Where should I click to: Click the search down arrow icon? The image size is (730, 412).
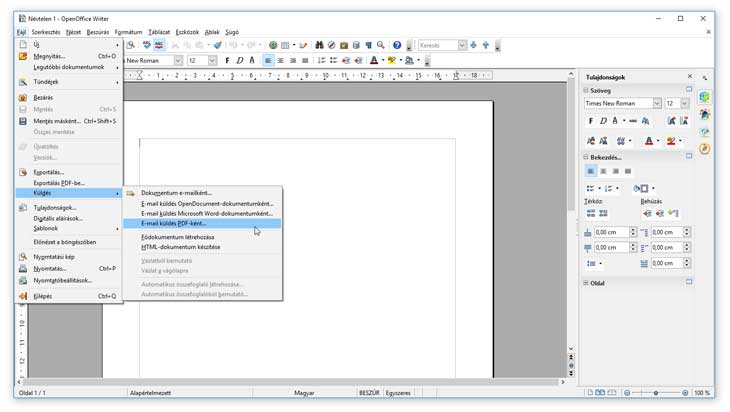474,45
